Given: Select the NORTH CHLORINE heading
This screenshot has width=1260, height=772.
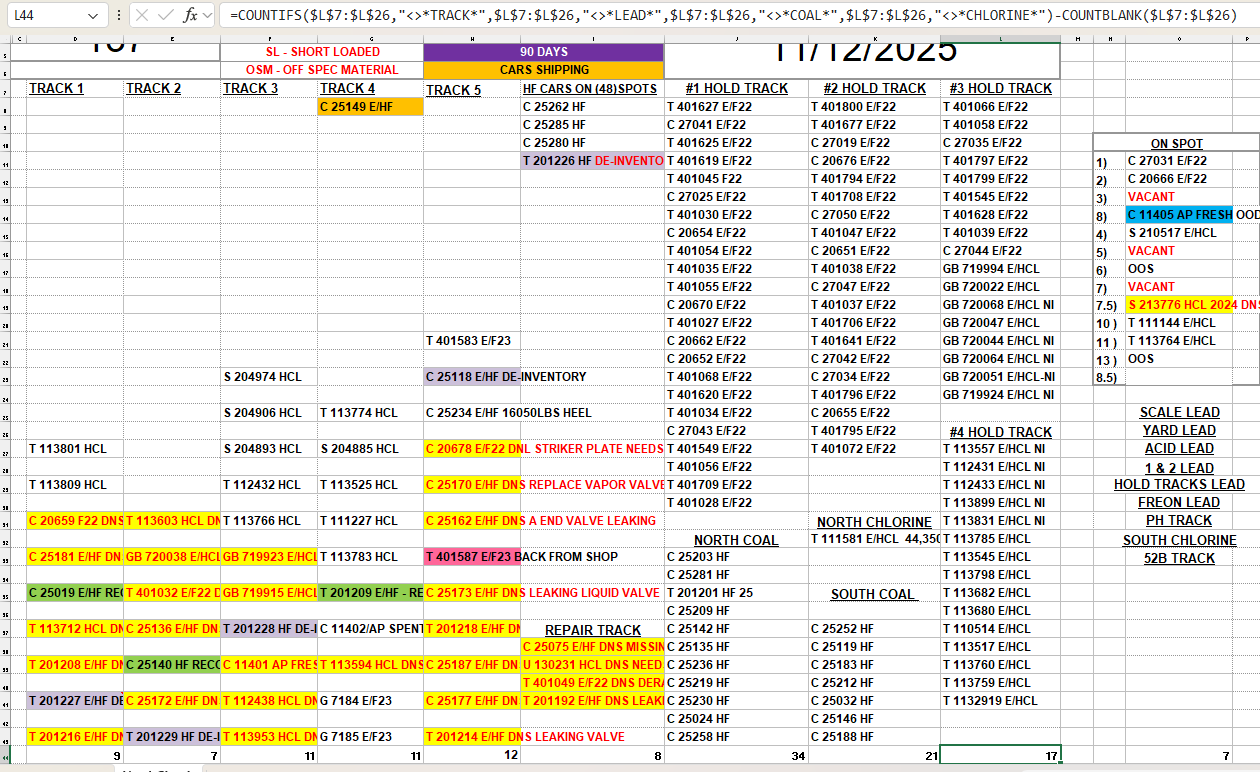Looking at the screenshot, I should coord(874,522).
